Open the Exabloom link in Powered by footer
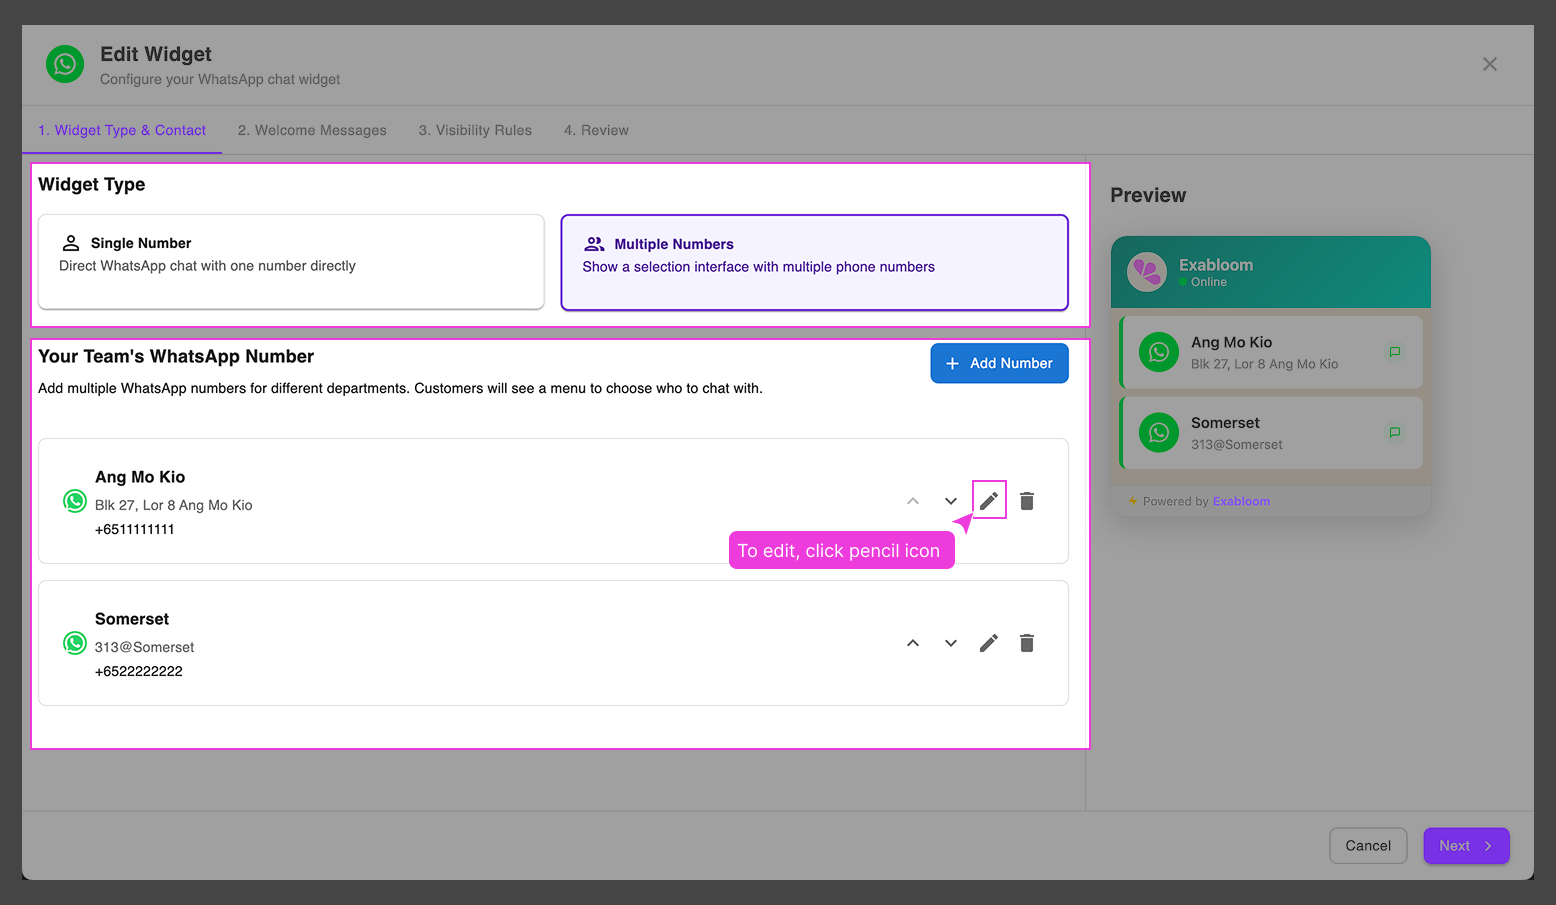The height and width of the screenshot is (905, 1556). (x=1241, y=501)
